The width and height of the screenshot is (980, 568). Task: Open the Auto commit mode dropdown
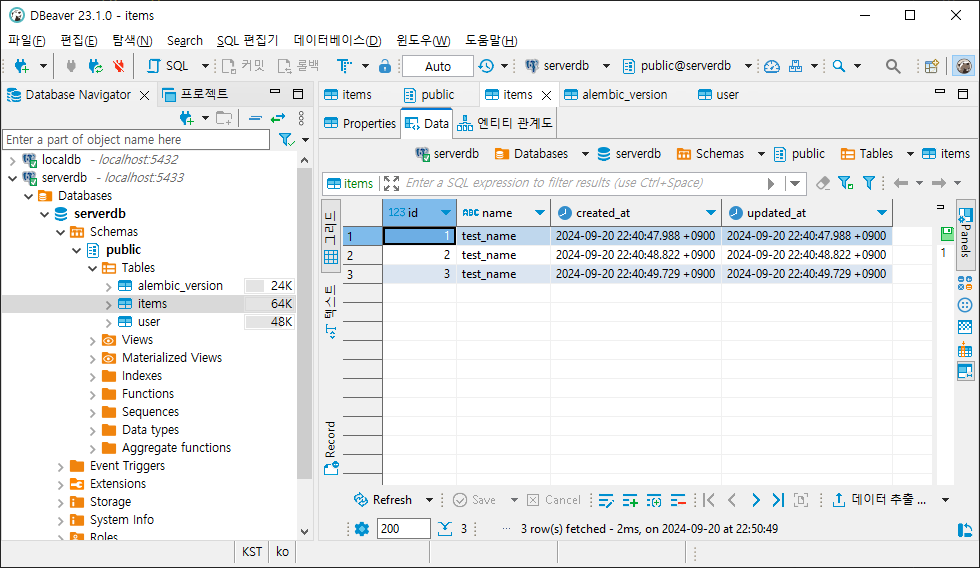(x=438, y=66)
